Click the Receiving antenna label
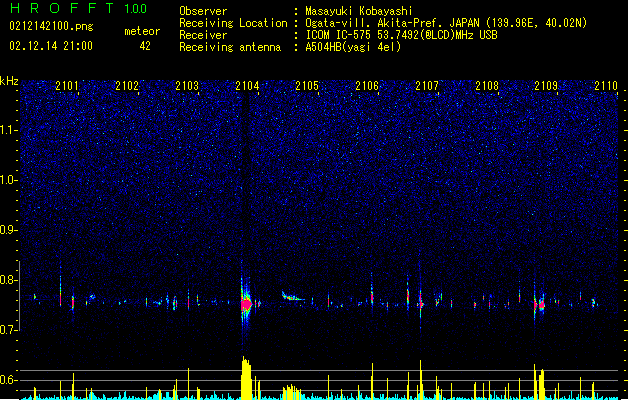This screenshot has width=629, height=400. point(230,47)
